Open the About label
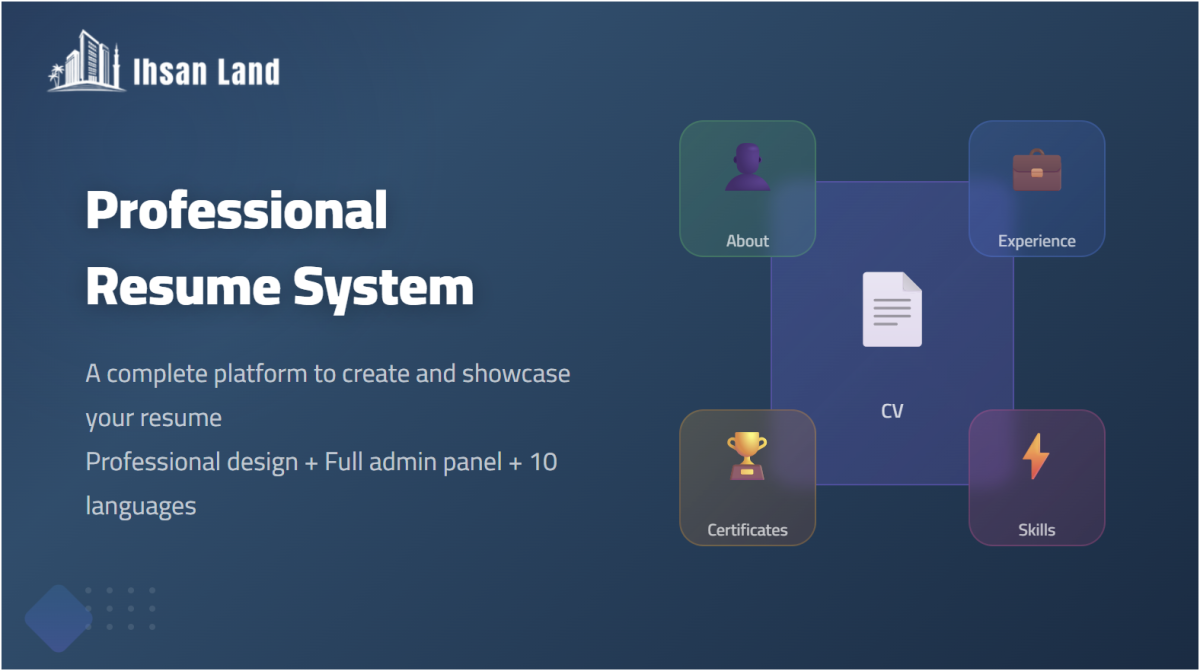 pyautogui.click(x=747, y=241)
